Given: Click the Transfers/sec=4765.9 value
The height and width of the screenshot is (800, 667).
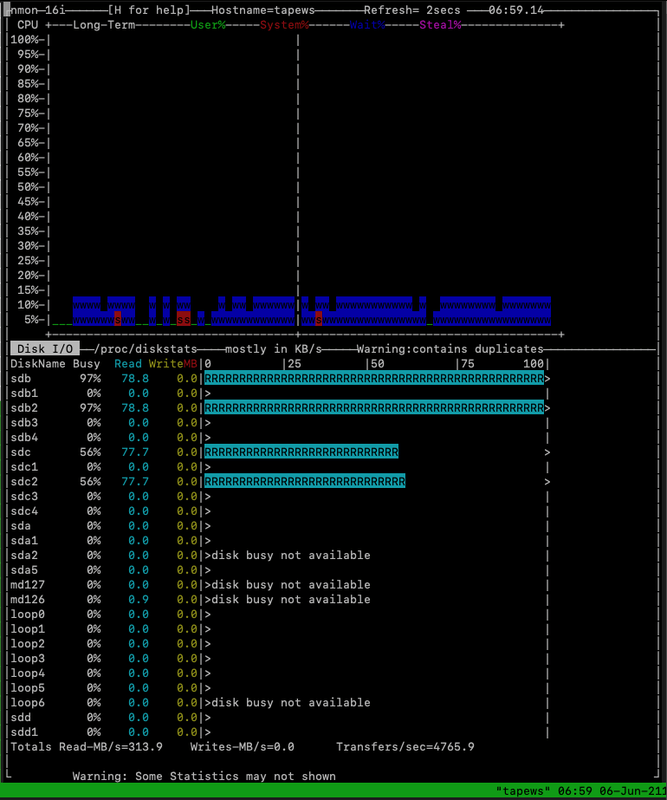Looking at the screenshot, I should point(405,747).
